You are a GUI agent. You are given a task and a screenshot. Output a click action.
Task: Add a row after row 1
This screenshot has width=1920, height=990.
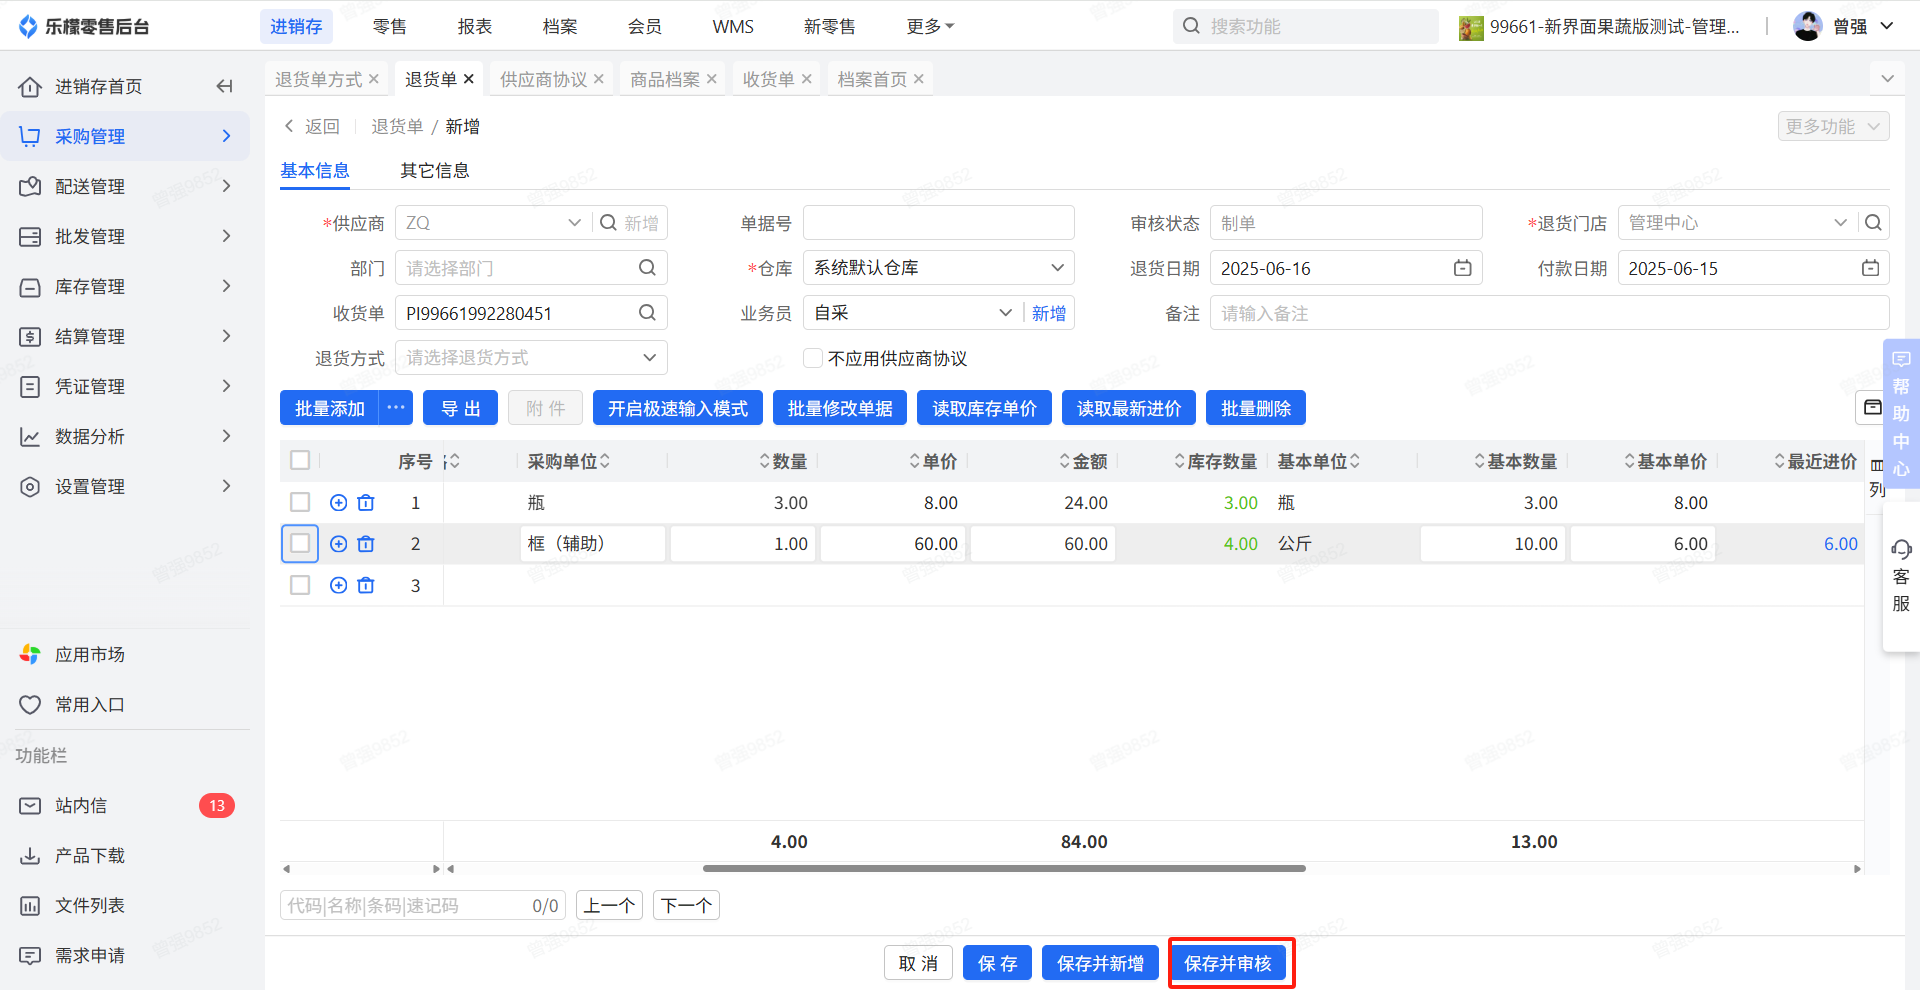coord(338,503)
